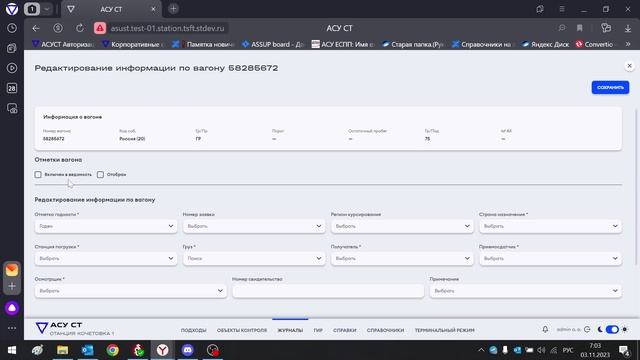Open the СПРАВОЧНИКИ menu item

pyautogui.click(x=385, y=330)
